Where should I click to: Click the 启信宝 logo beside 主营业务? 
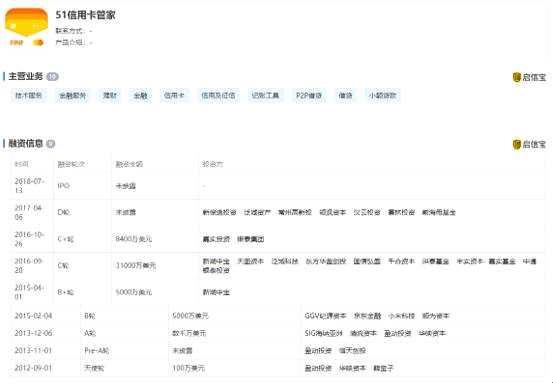(x=529, y=77)
